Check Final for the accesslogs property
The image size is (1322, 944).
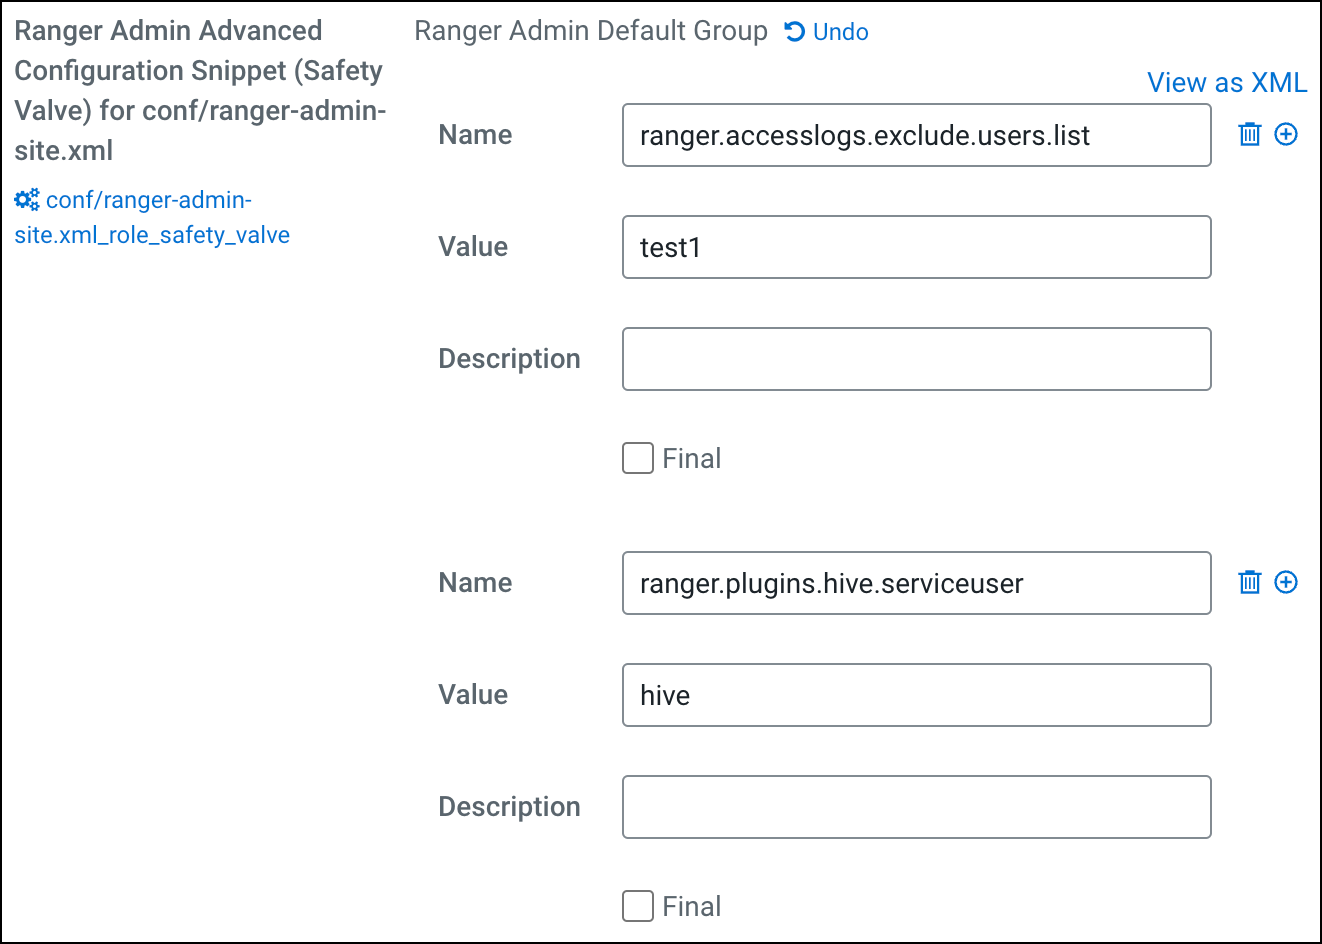pos(637,458)
